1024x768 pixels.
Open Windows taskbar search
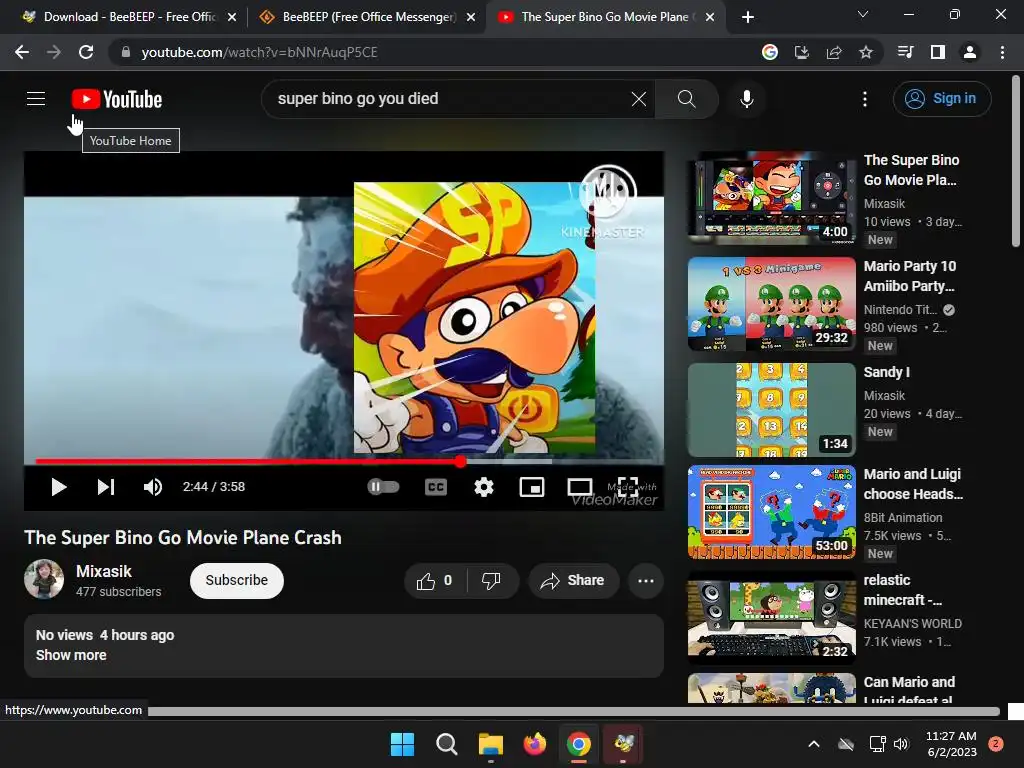point(447,744)
